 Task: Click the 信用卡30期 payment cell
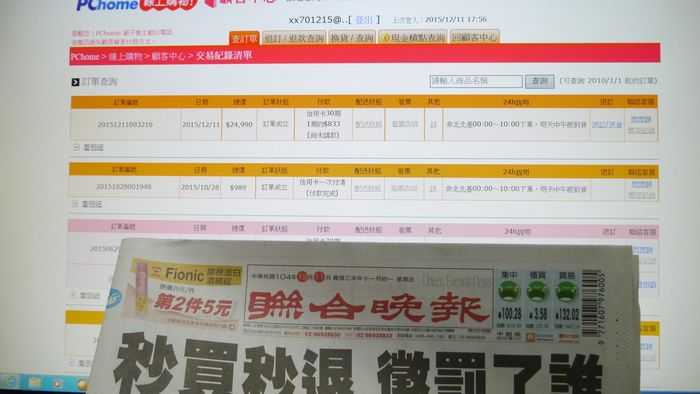(323, 124)
